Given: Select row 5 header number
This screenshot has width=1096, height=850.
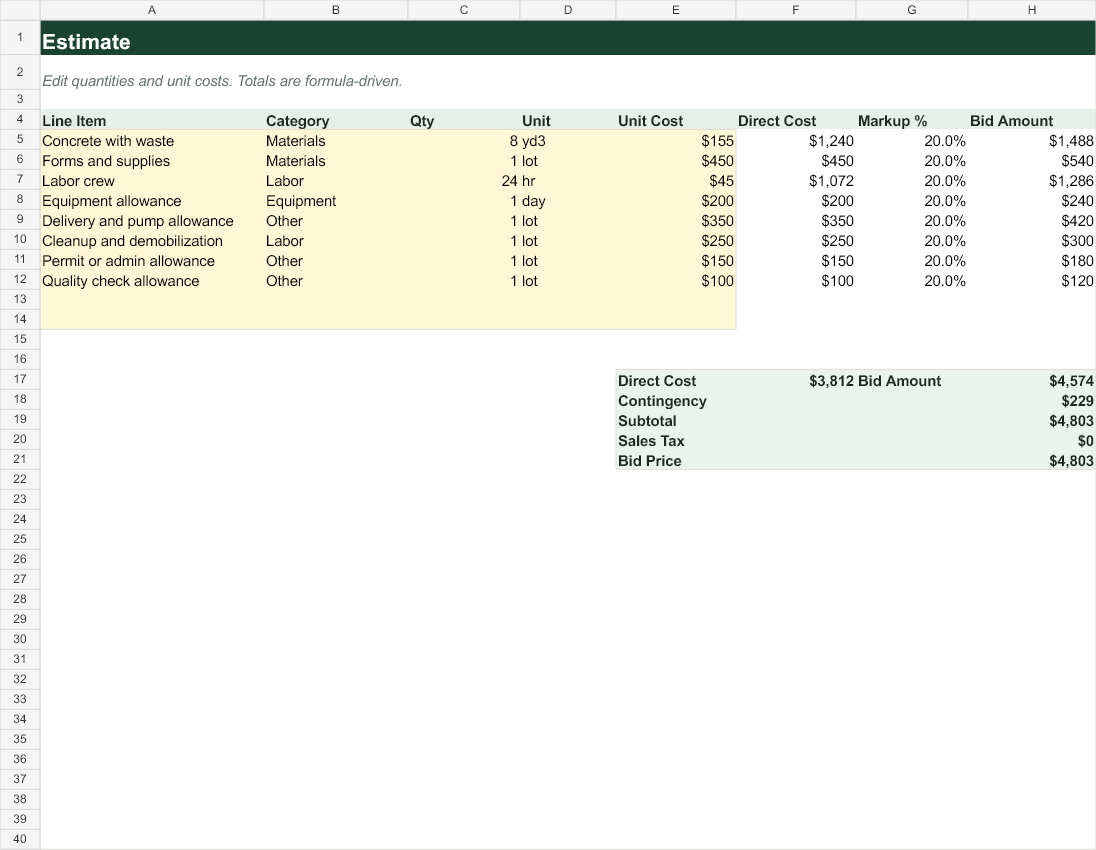Looking at the screenshot, I should pyautogui.click(x=20, y=139).
